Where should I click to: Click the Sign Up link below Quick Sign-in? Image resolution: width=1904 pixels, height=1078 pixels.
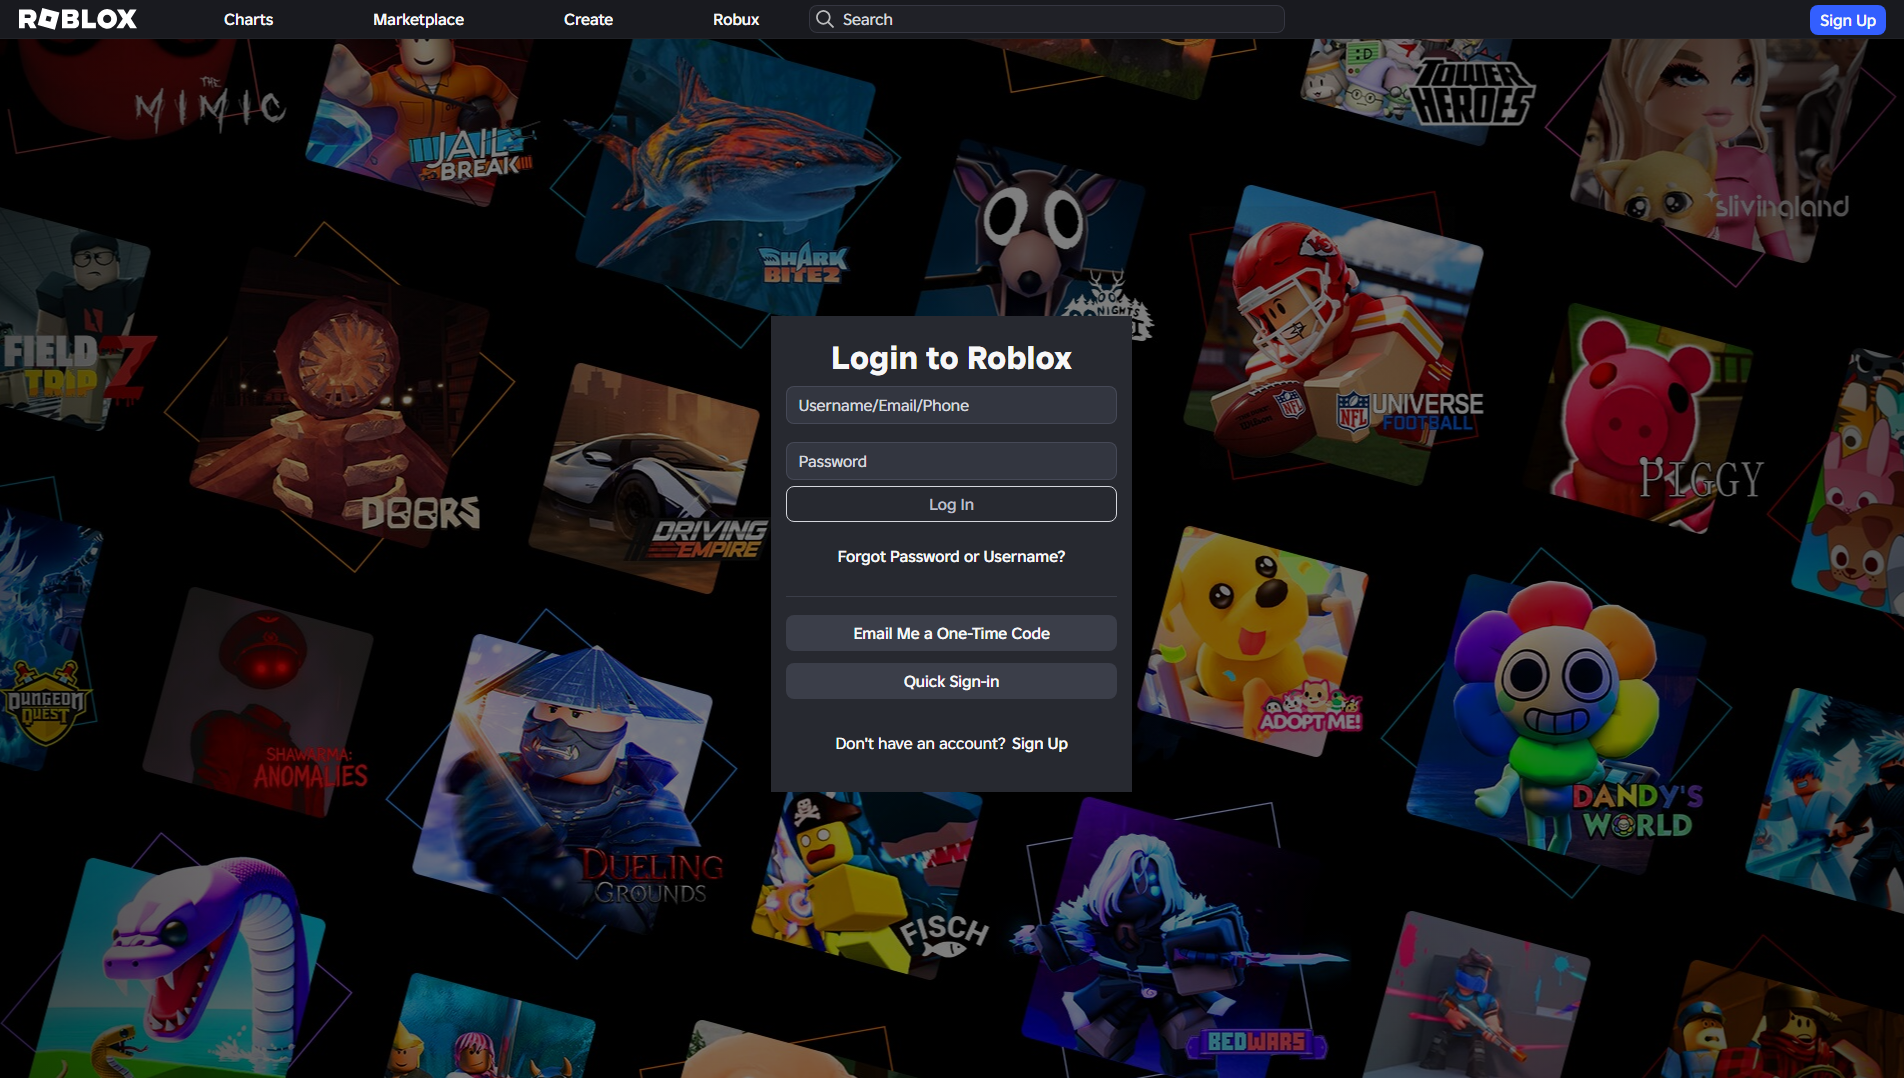[1039, 743]
